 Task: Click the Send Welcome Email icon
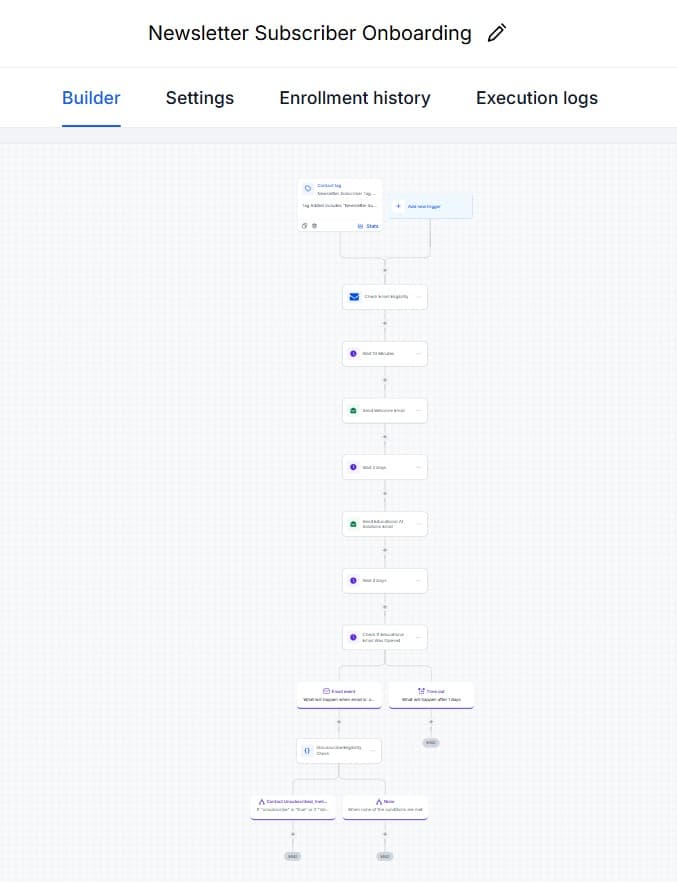(353, 411)
